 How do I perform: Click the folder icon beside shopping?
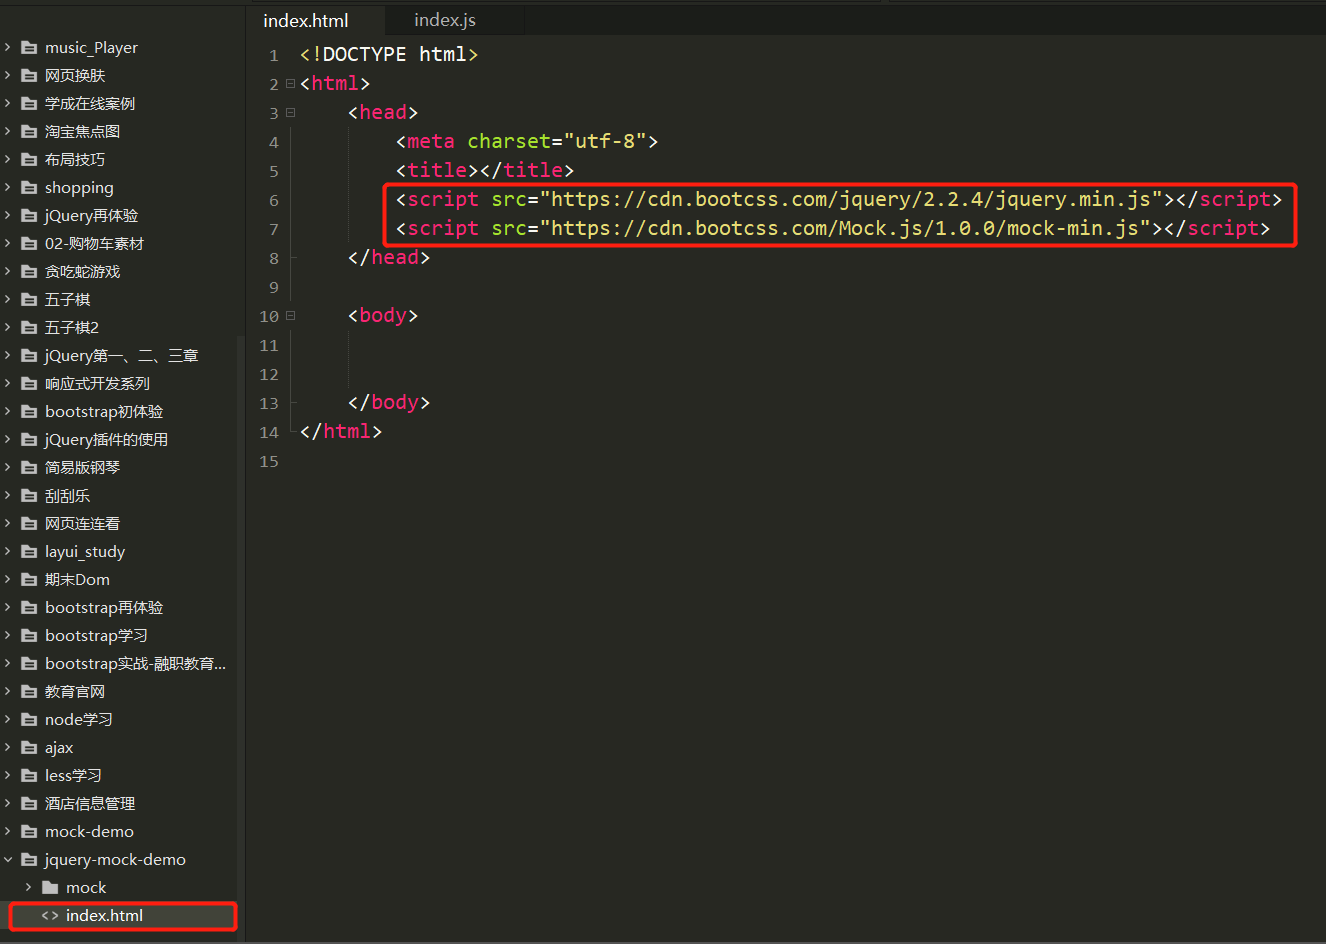point(29,187)
